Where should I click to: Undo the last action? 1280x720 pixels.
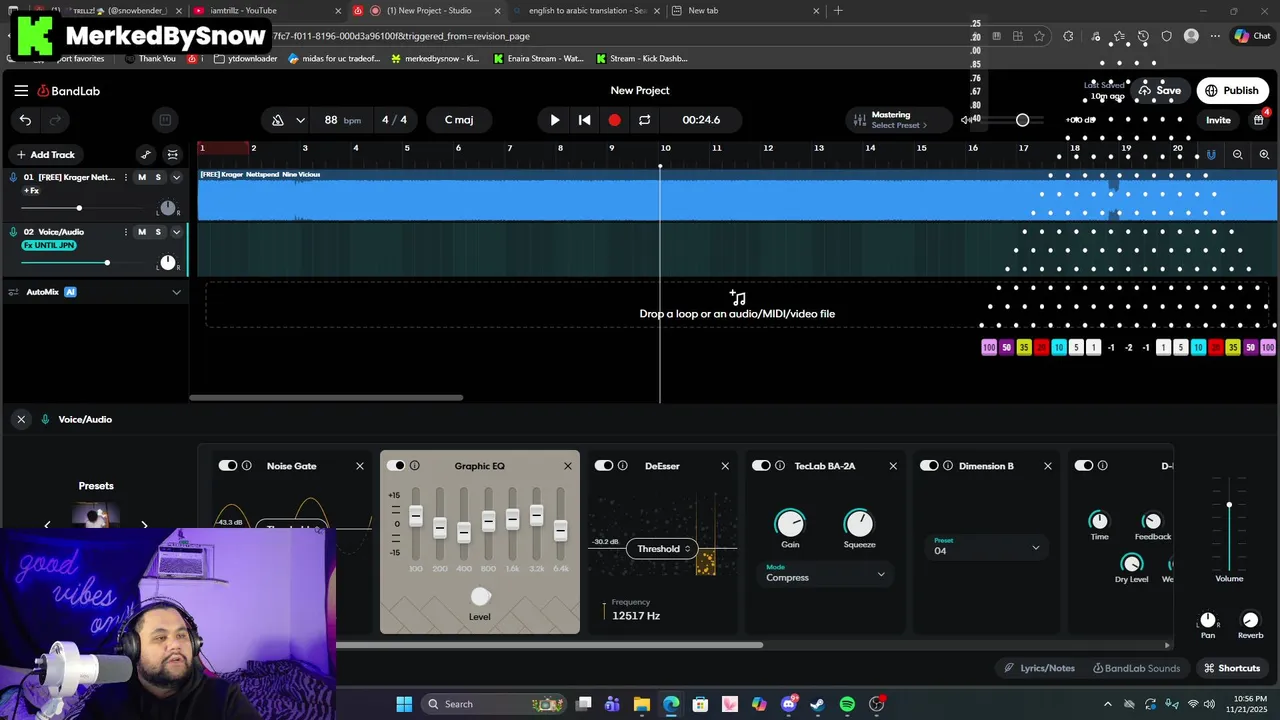pyautogui.click(x=25, y=120)
